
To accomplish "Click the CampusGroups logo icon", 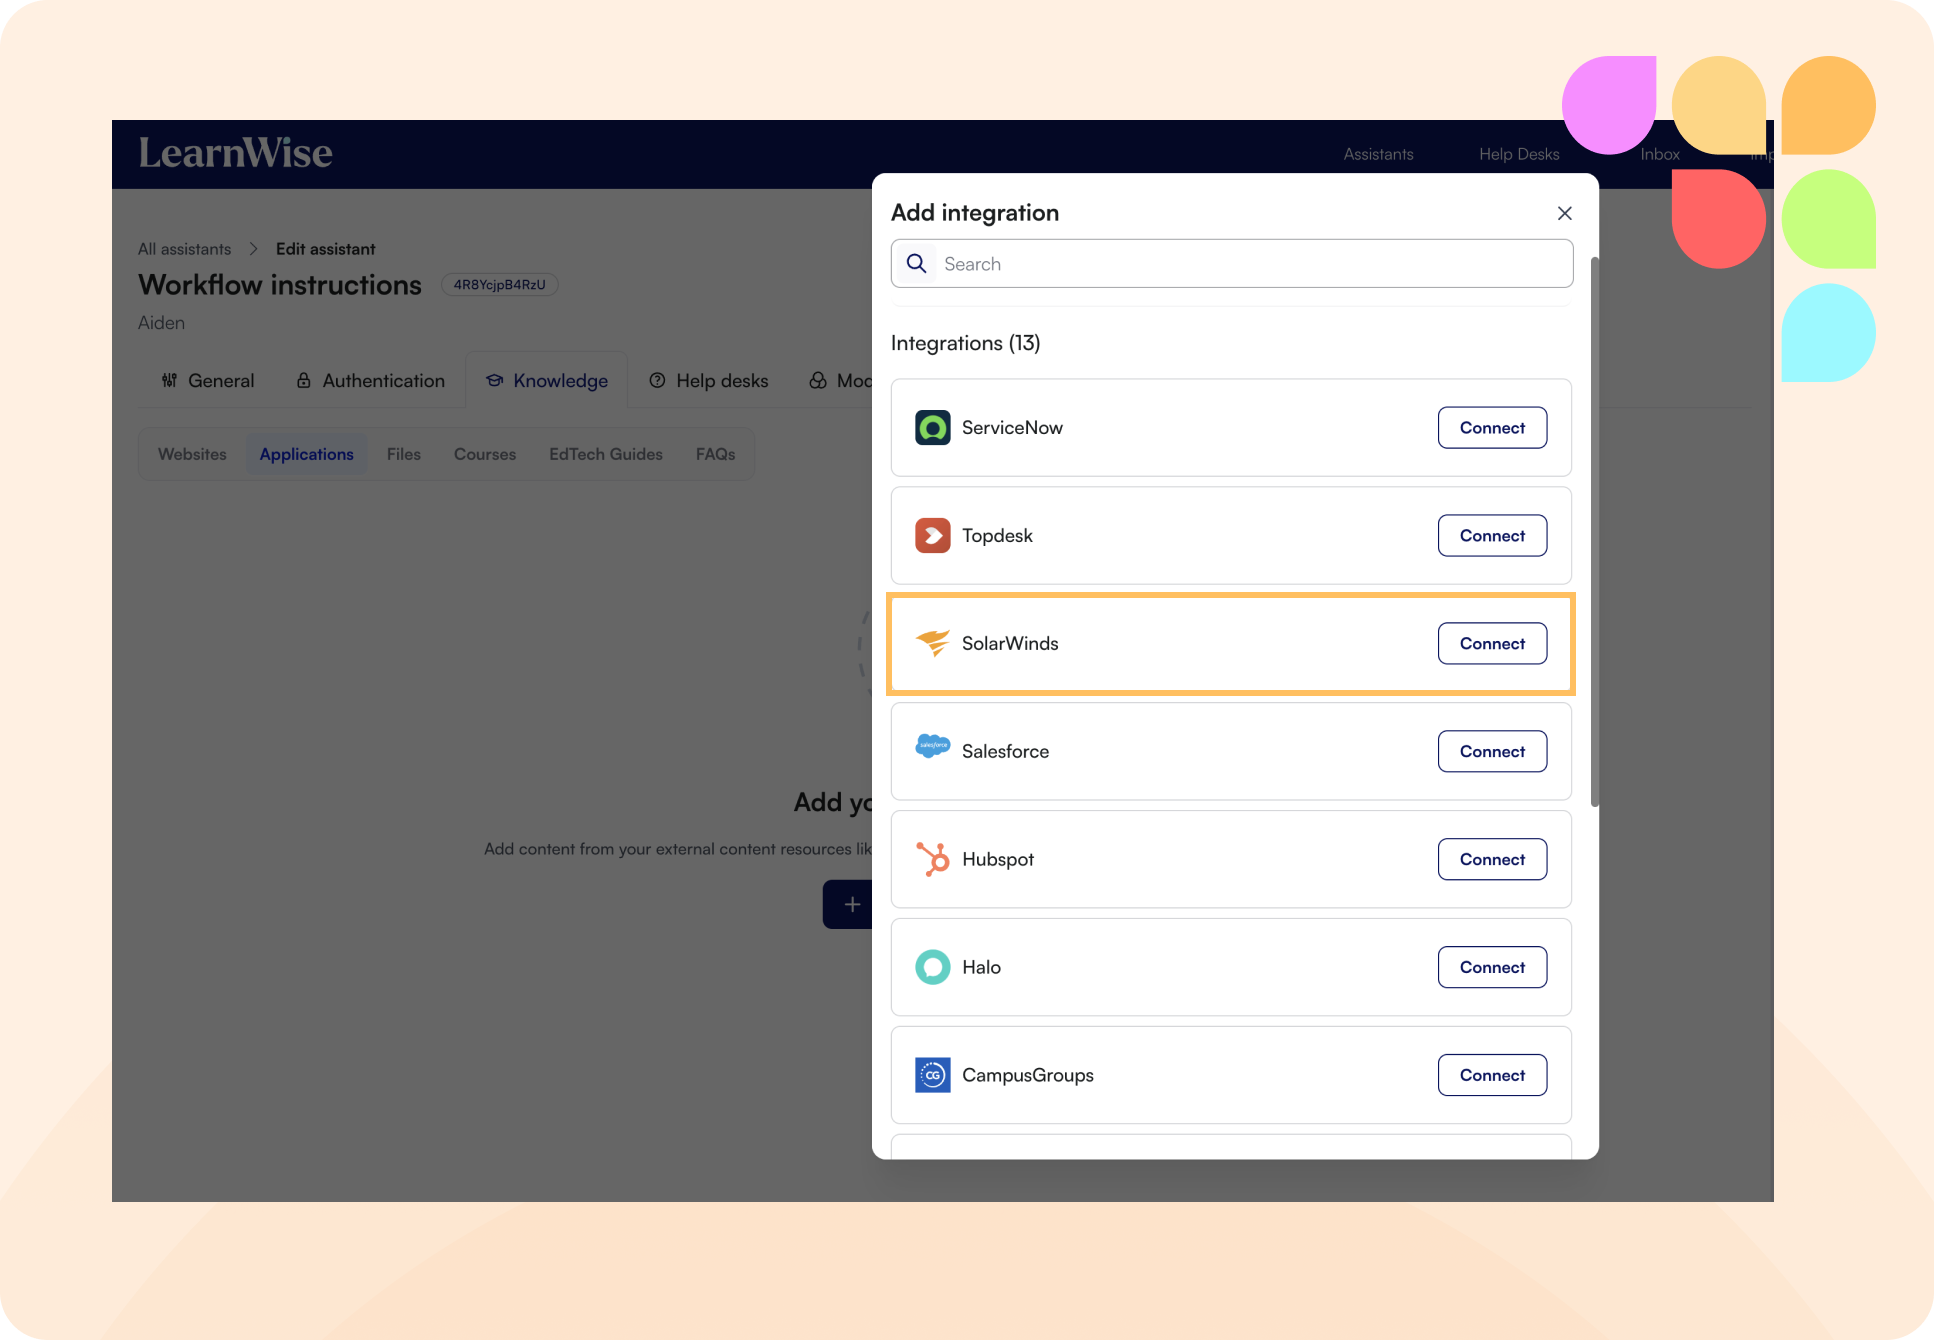I will [932, 1075].
